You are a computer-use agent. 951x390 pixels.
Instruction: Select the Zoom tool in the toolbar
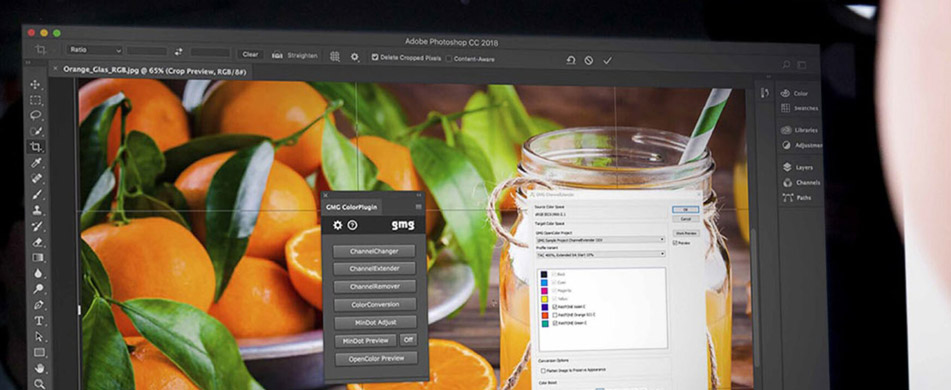click(39, 383)
